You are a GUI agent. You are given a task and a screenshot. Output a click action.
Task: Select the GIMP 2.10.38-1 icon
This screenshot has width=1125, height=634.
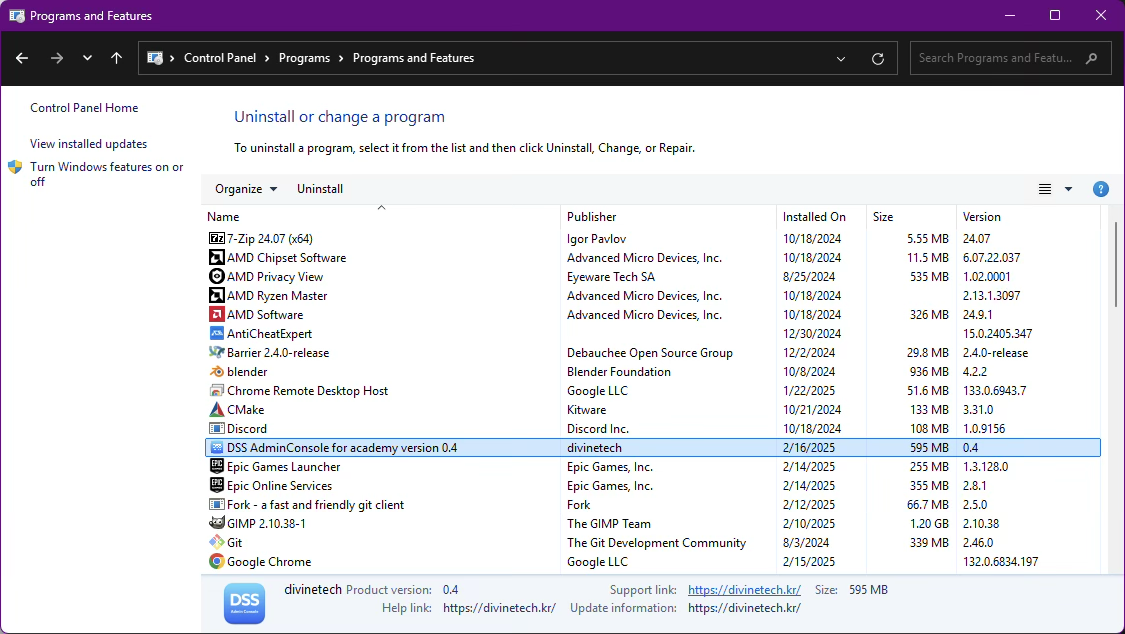(x=216, y=524)
